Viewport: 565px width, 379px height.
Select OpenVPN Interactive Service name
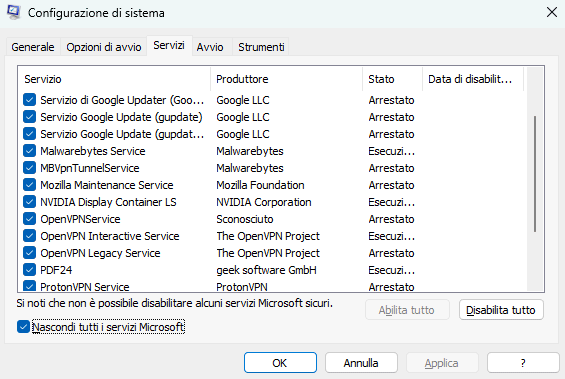[110, 236]
